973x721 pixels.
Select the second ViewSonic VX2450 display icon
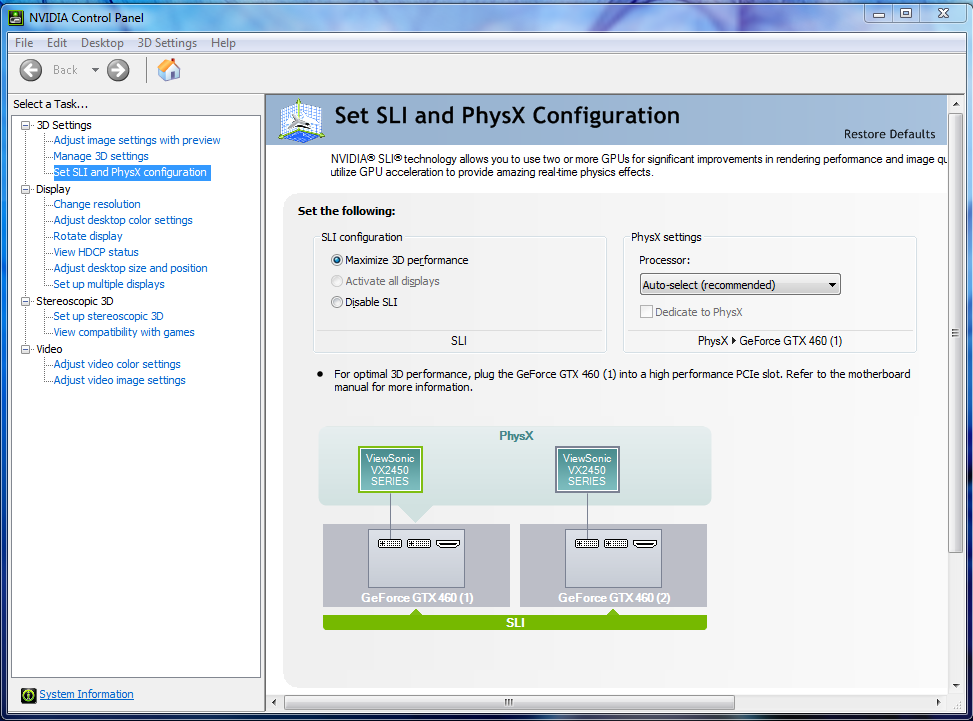[x=587, y=470]
